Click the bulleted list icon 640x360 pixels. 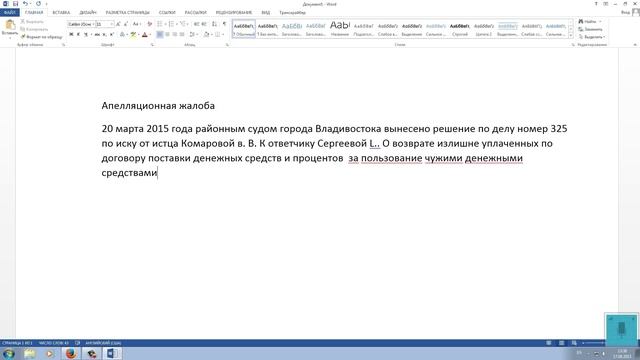tap(160, 24)
